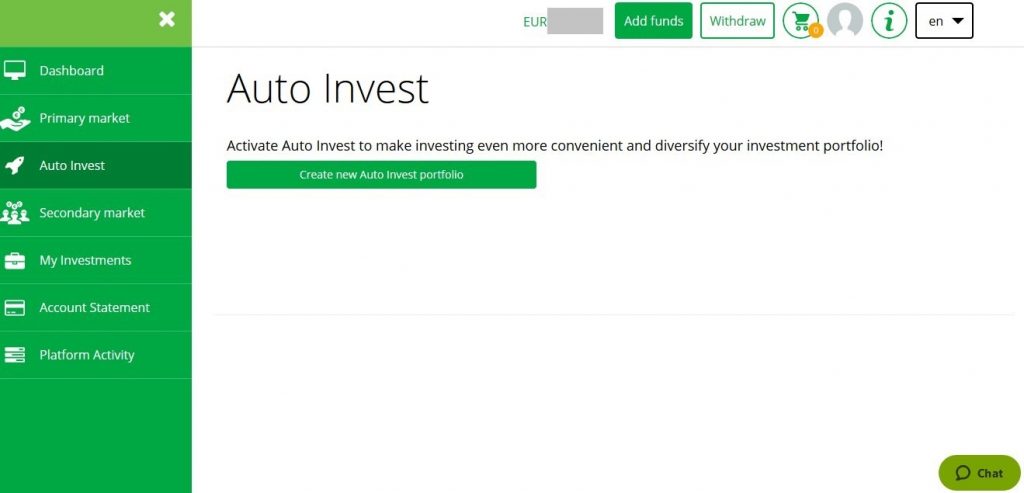Image resolution: width=1024 pixels, height=493 pixels.
Task: Open the Chat widget
Action: point(979,473)
